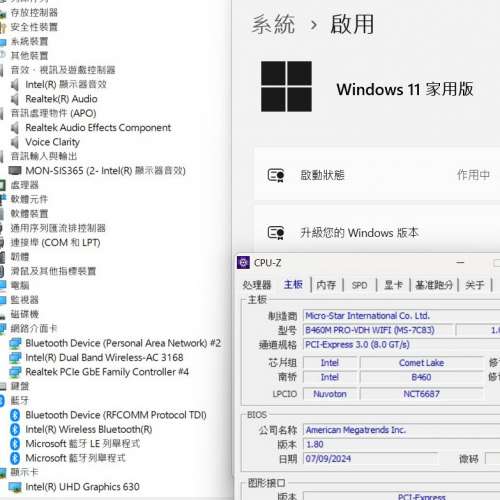
Task: Click the Comet Lake chipset value
Action: click(421, 363)
